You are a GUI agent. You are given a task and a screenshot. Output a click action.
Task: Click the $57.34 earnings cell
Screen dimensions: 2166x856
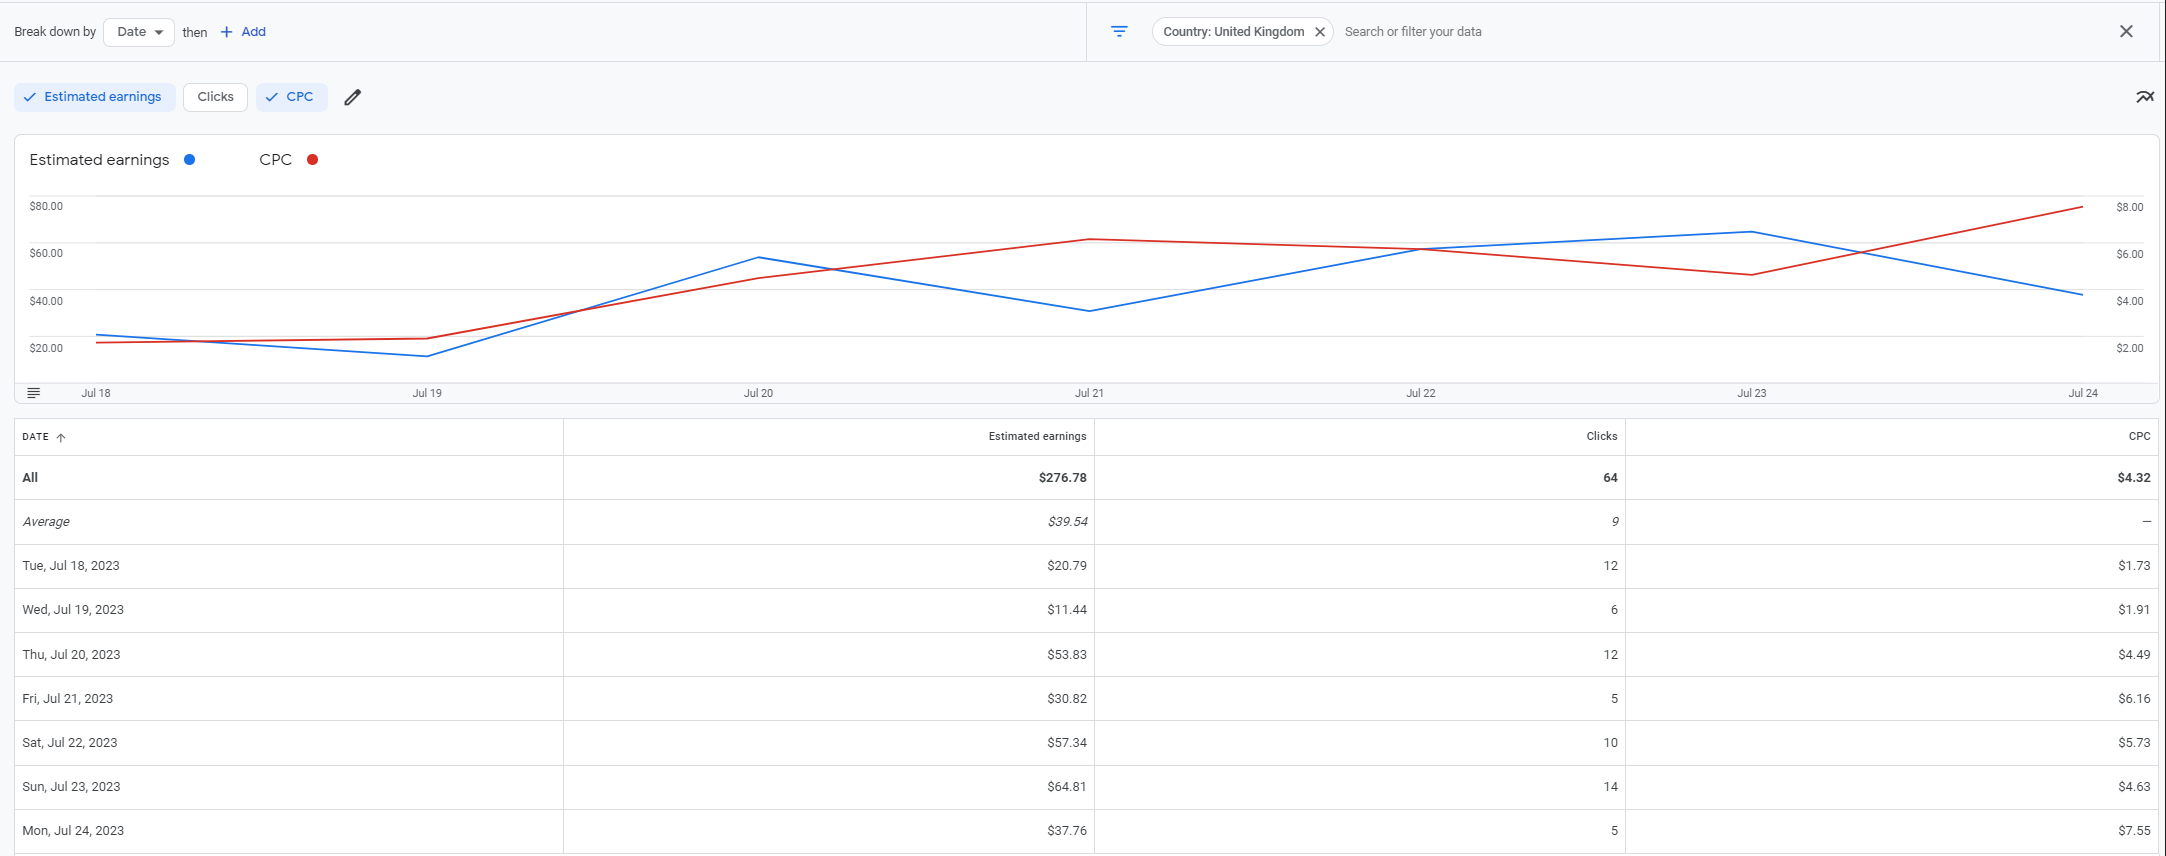(1066, 743)
